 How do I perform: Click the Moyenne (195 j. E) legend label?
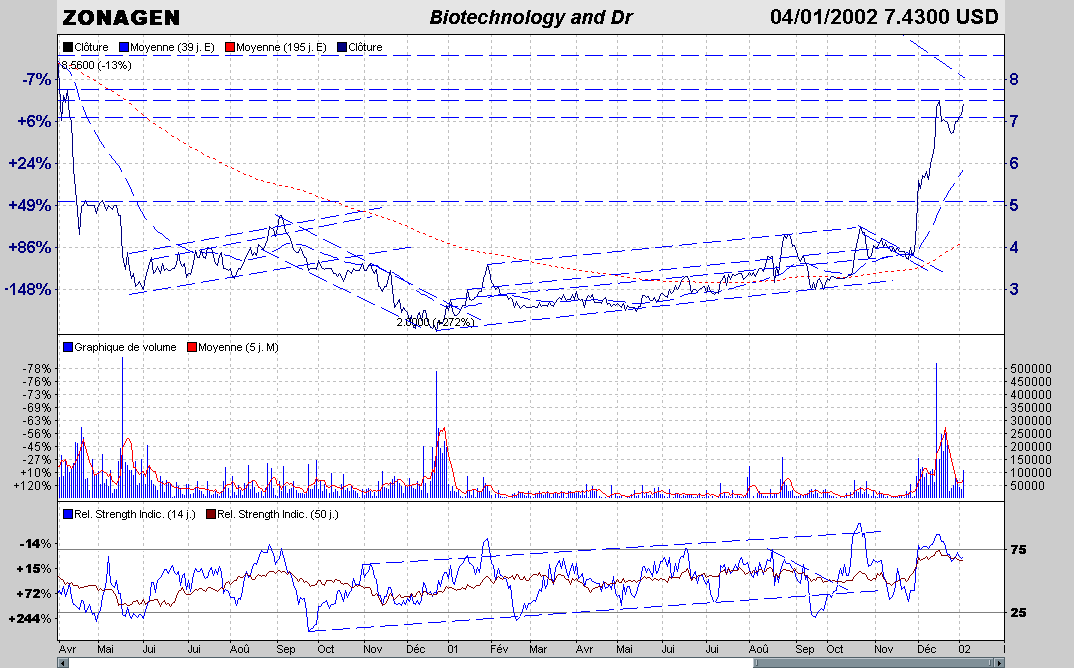tap(281, 47)
